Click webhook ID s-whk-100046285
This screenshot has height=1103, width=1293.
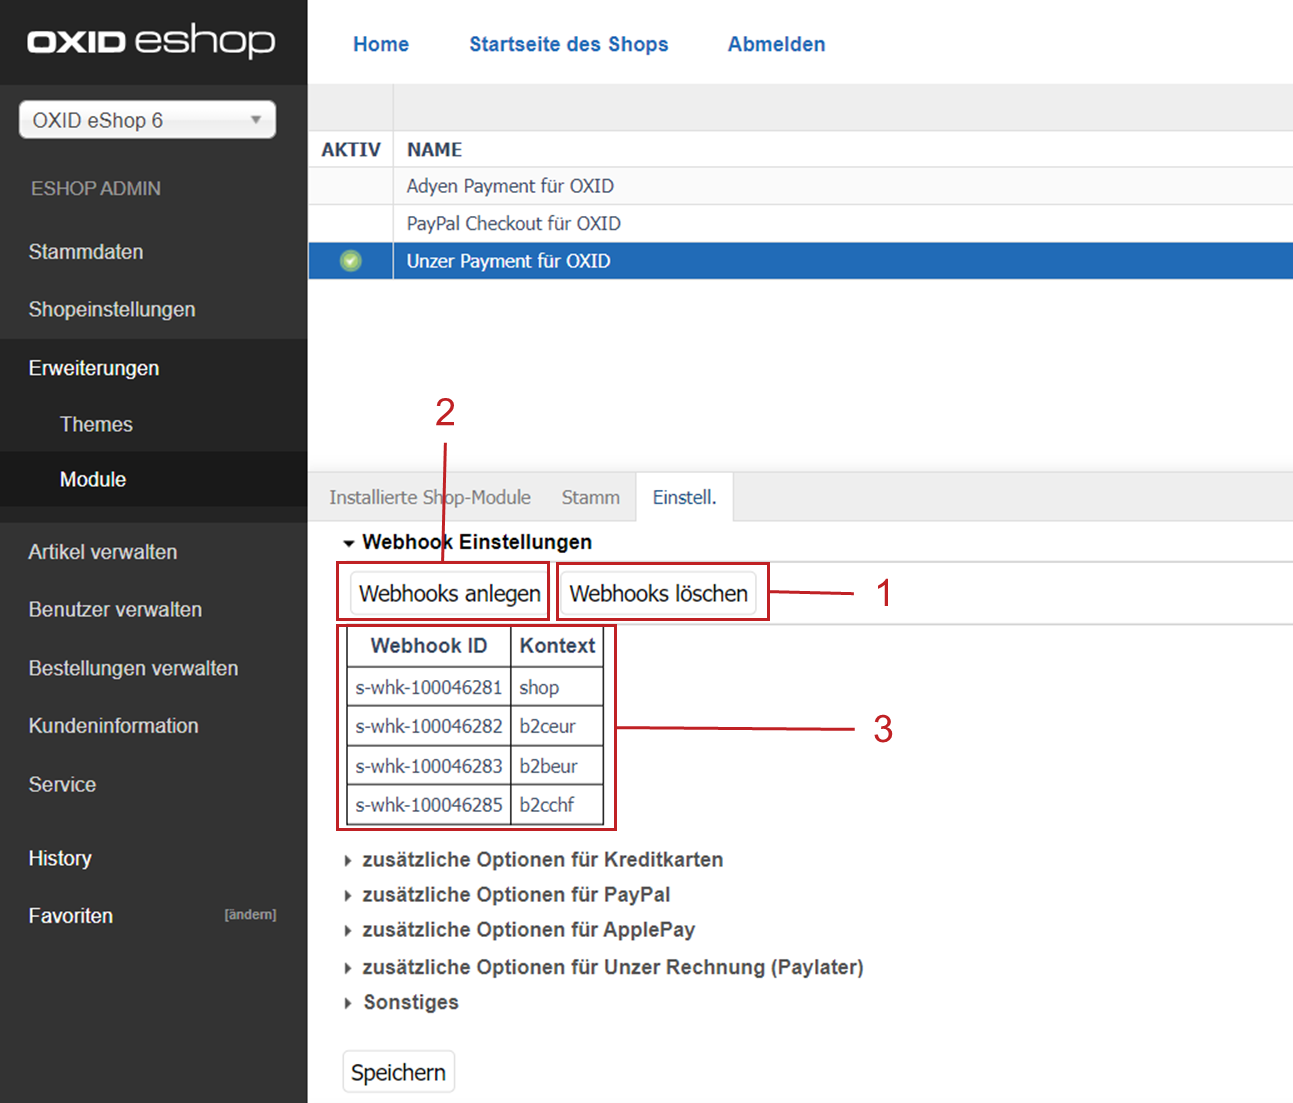429,805
